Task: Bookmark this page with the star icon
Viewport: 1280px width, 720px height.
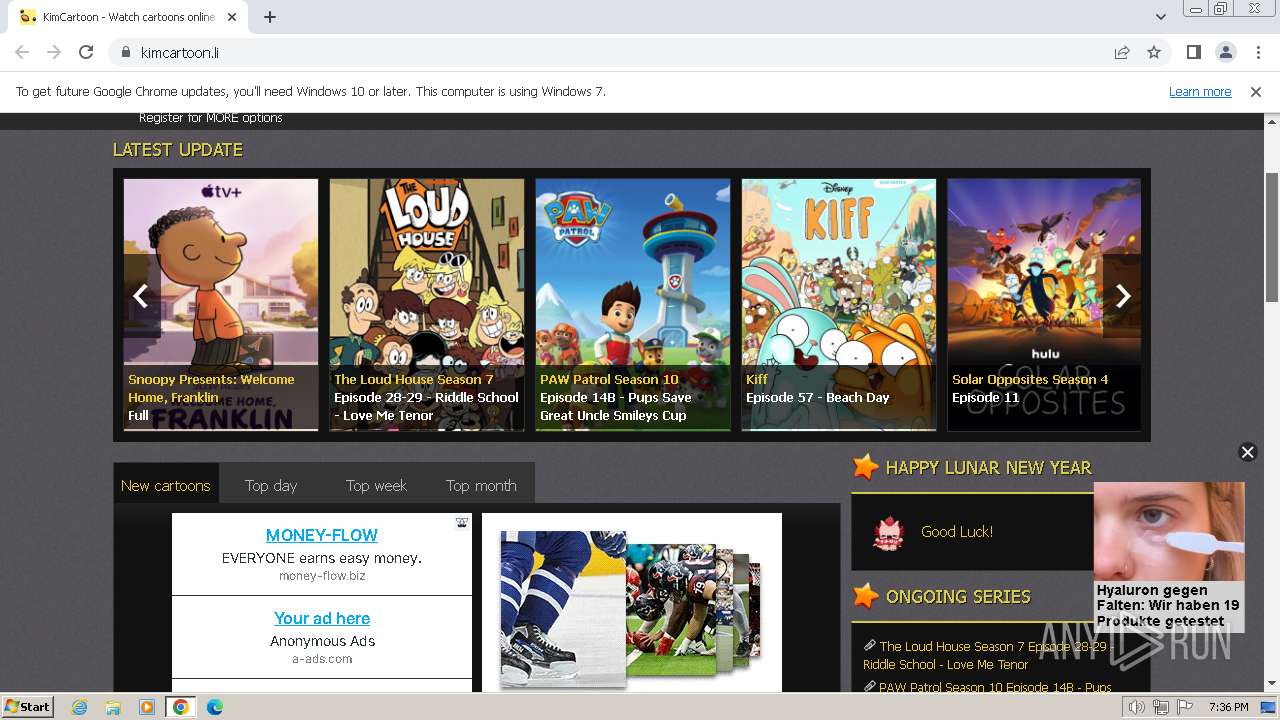Action: coord(1154,52)
